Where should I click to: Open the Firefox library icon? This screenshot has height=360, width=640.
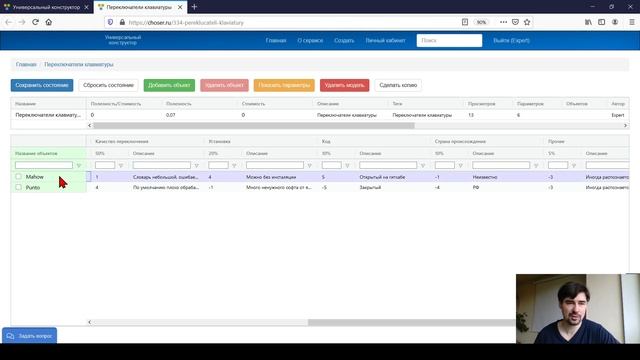588,22
